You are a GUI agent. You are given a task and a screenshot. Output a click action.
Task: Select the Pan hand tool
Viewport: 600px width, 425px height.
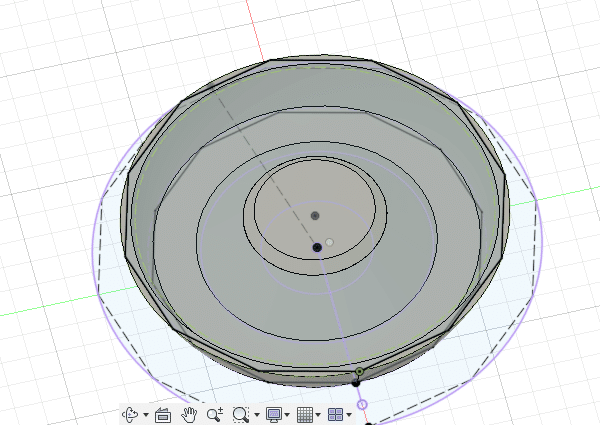(189, 415)
